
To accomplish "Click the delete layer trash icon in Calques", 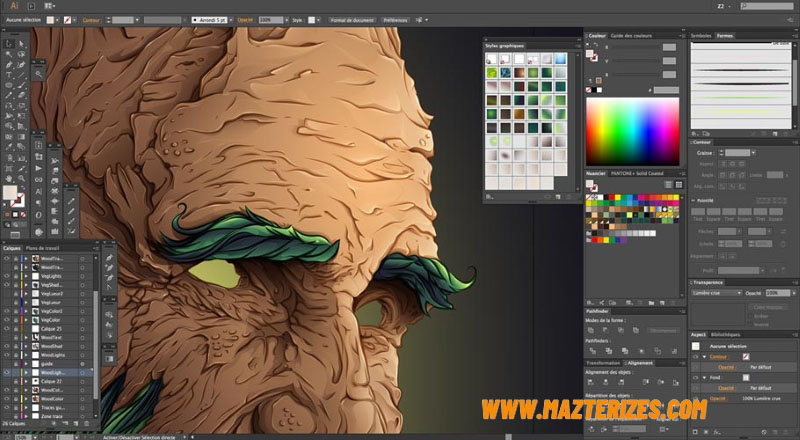I will [x=87, y=424].
